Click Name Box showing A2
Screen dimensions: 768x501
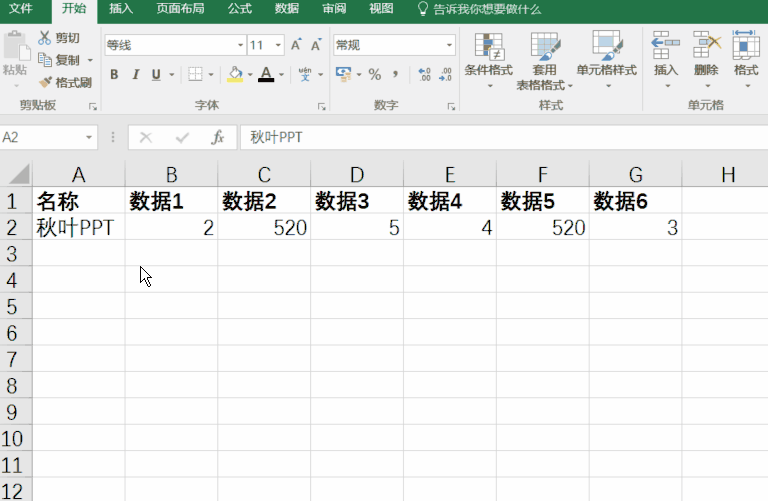click(48, 138)
